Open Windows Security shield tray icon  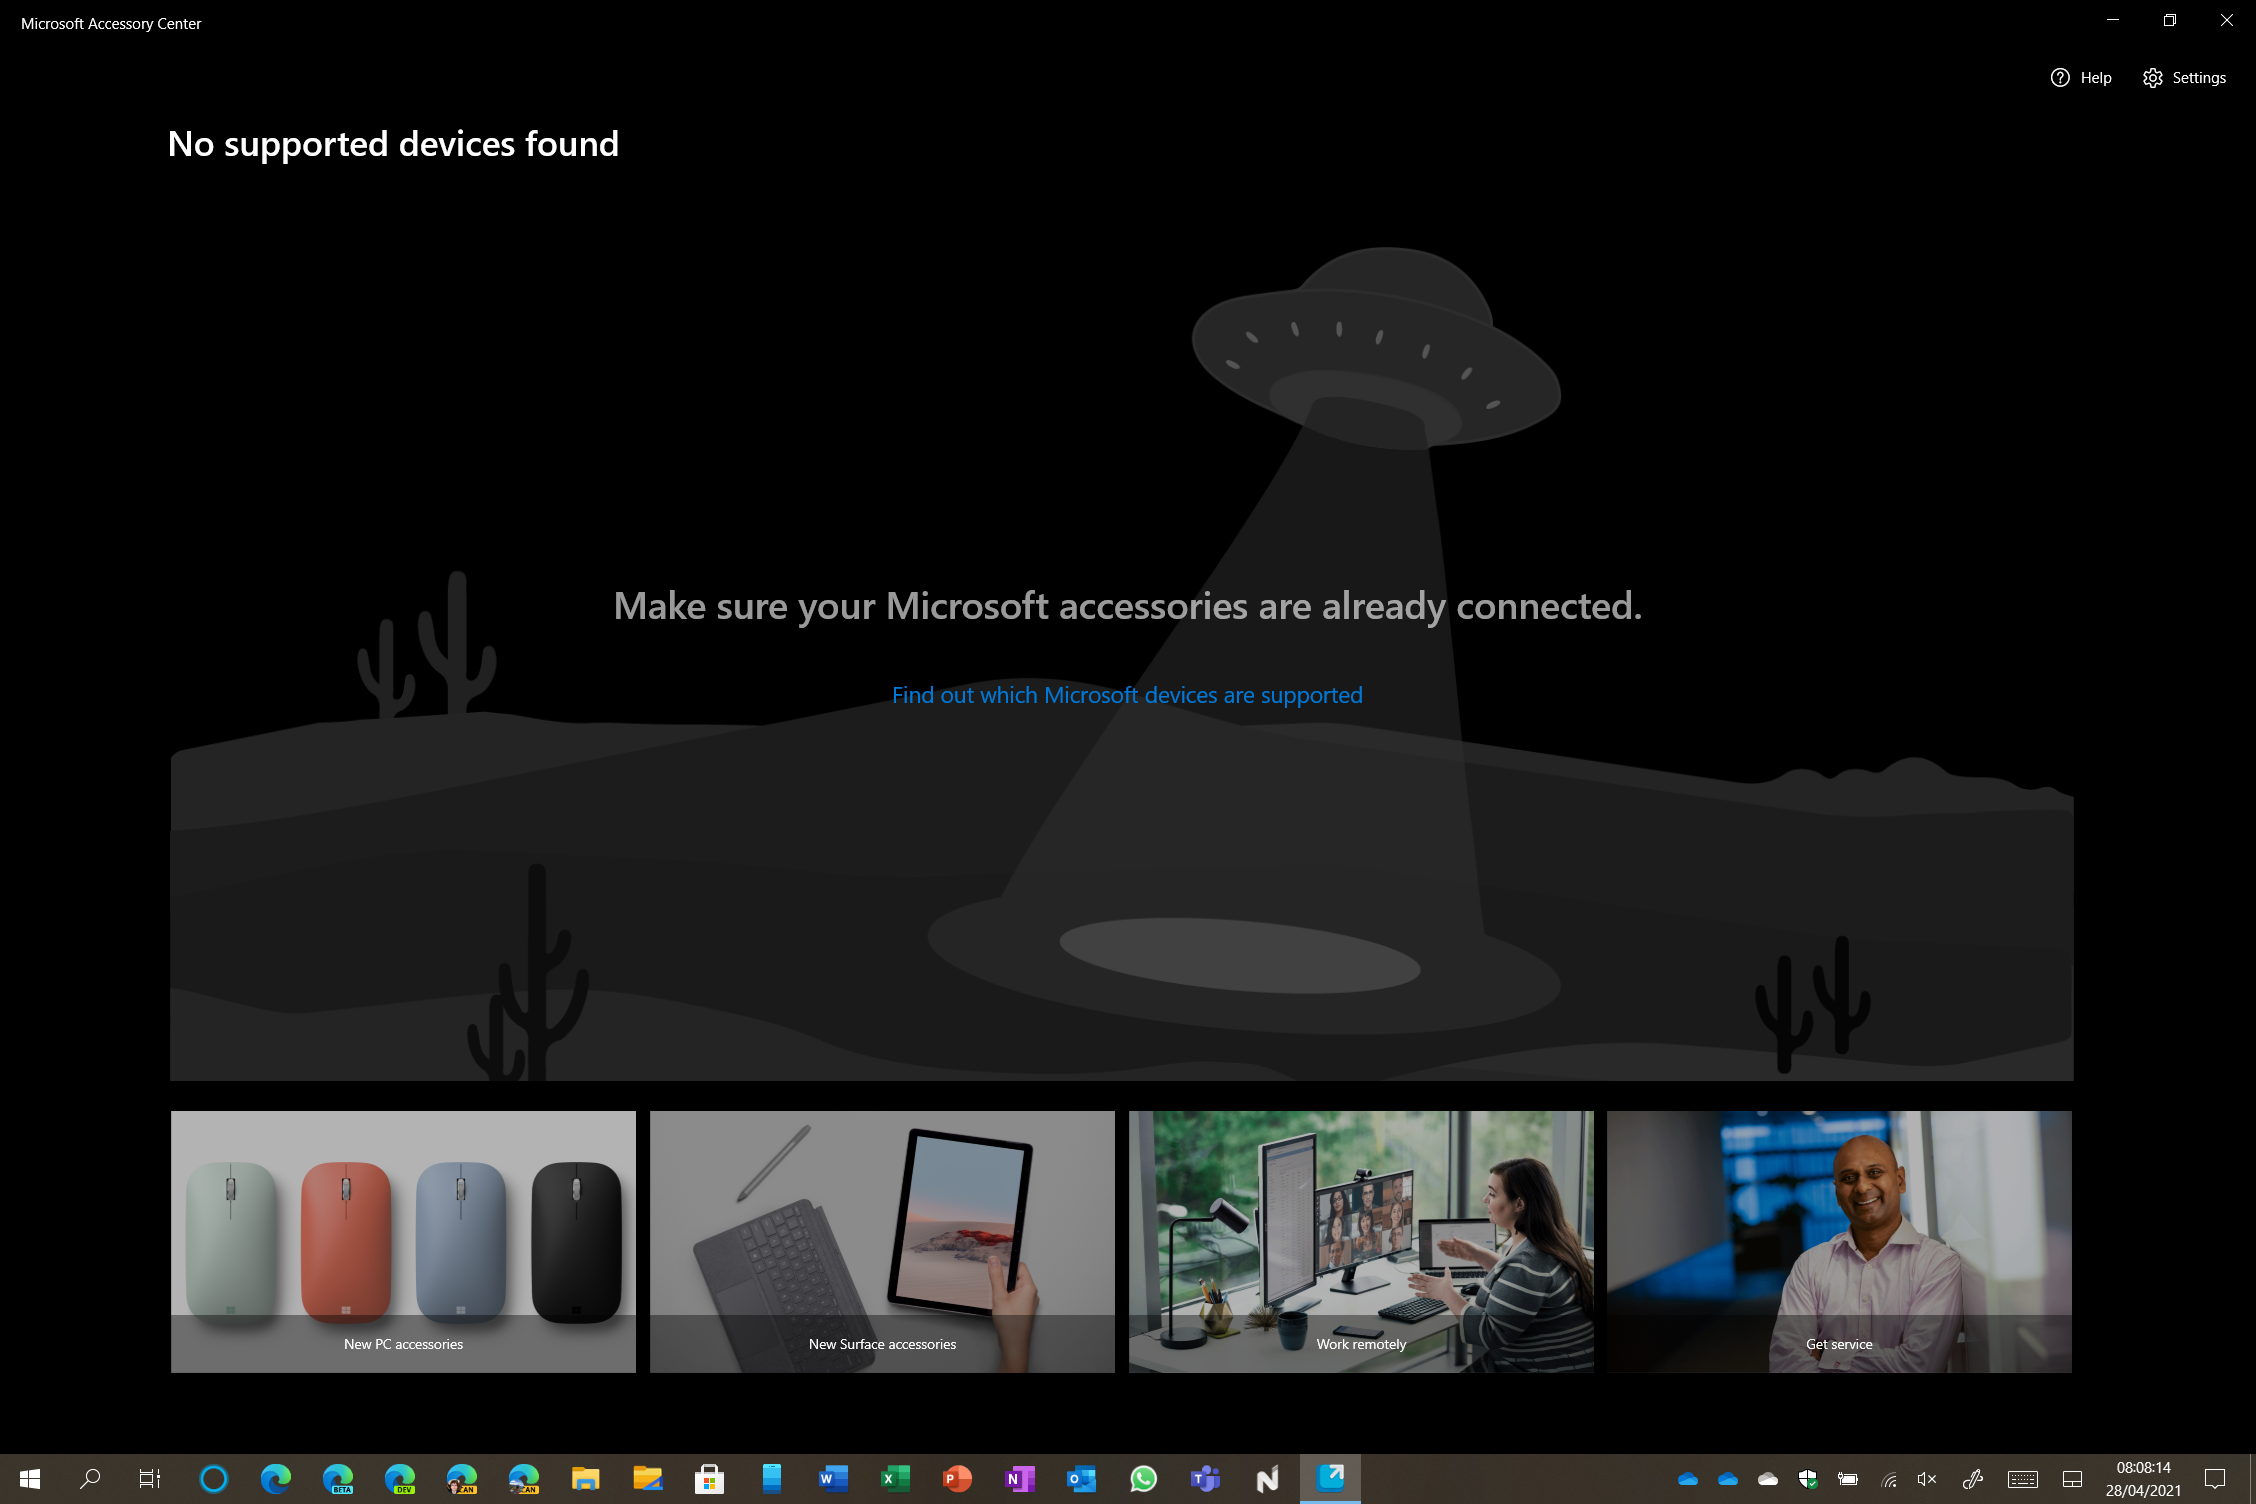pyautogui.click(x=1808, y=1479)
